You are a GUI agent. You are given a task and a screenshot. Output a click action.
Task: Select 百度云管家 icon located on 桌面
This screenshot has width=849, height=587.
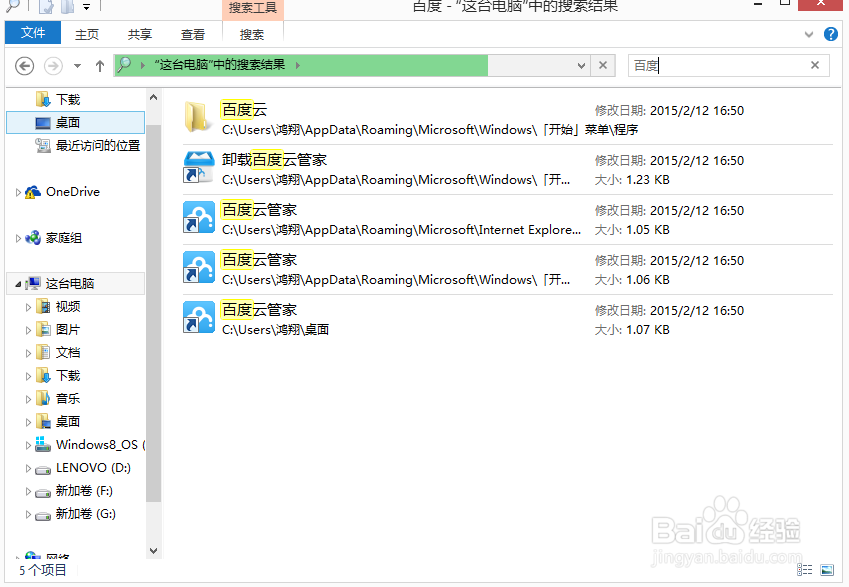199,317
